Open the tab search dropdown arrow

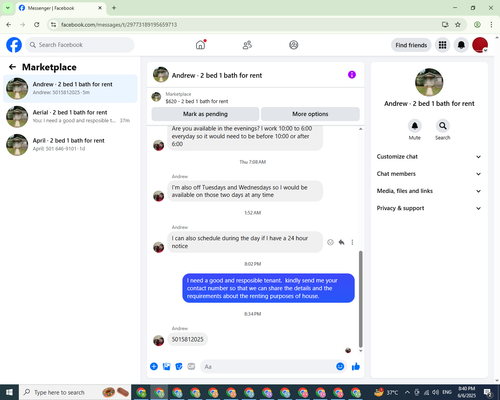(x=8, y=8)
